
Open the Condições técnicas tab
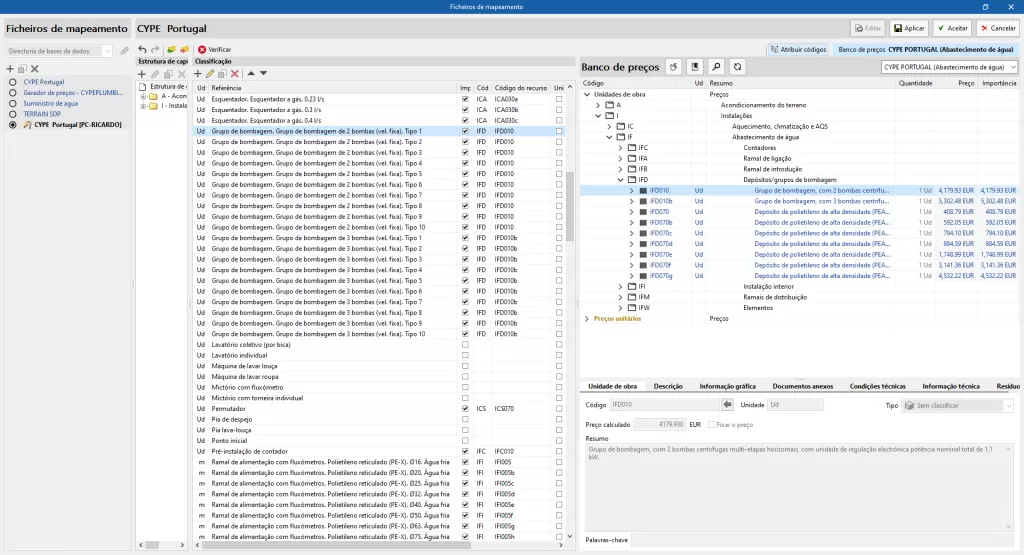[877, 385]
